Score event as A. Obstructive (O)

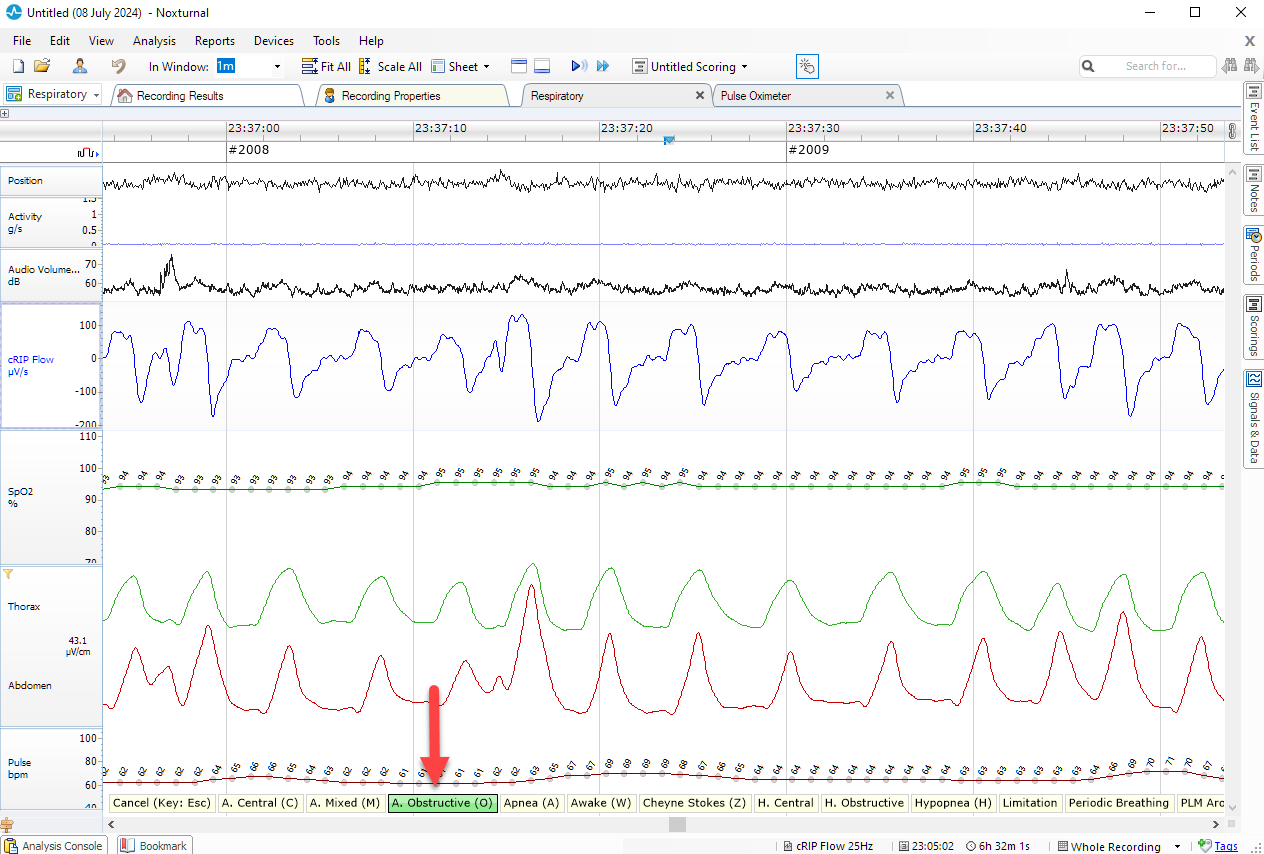(x=443, y=803)
